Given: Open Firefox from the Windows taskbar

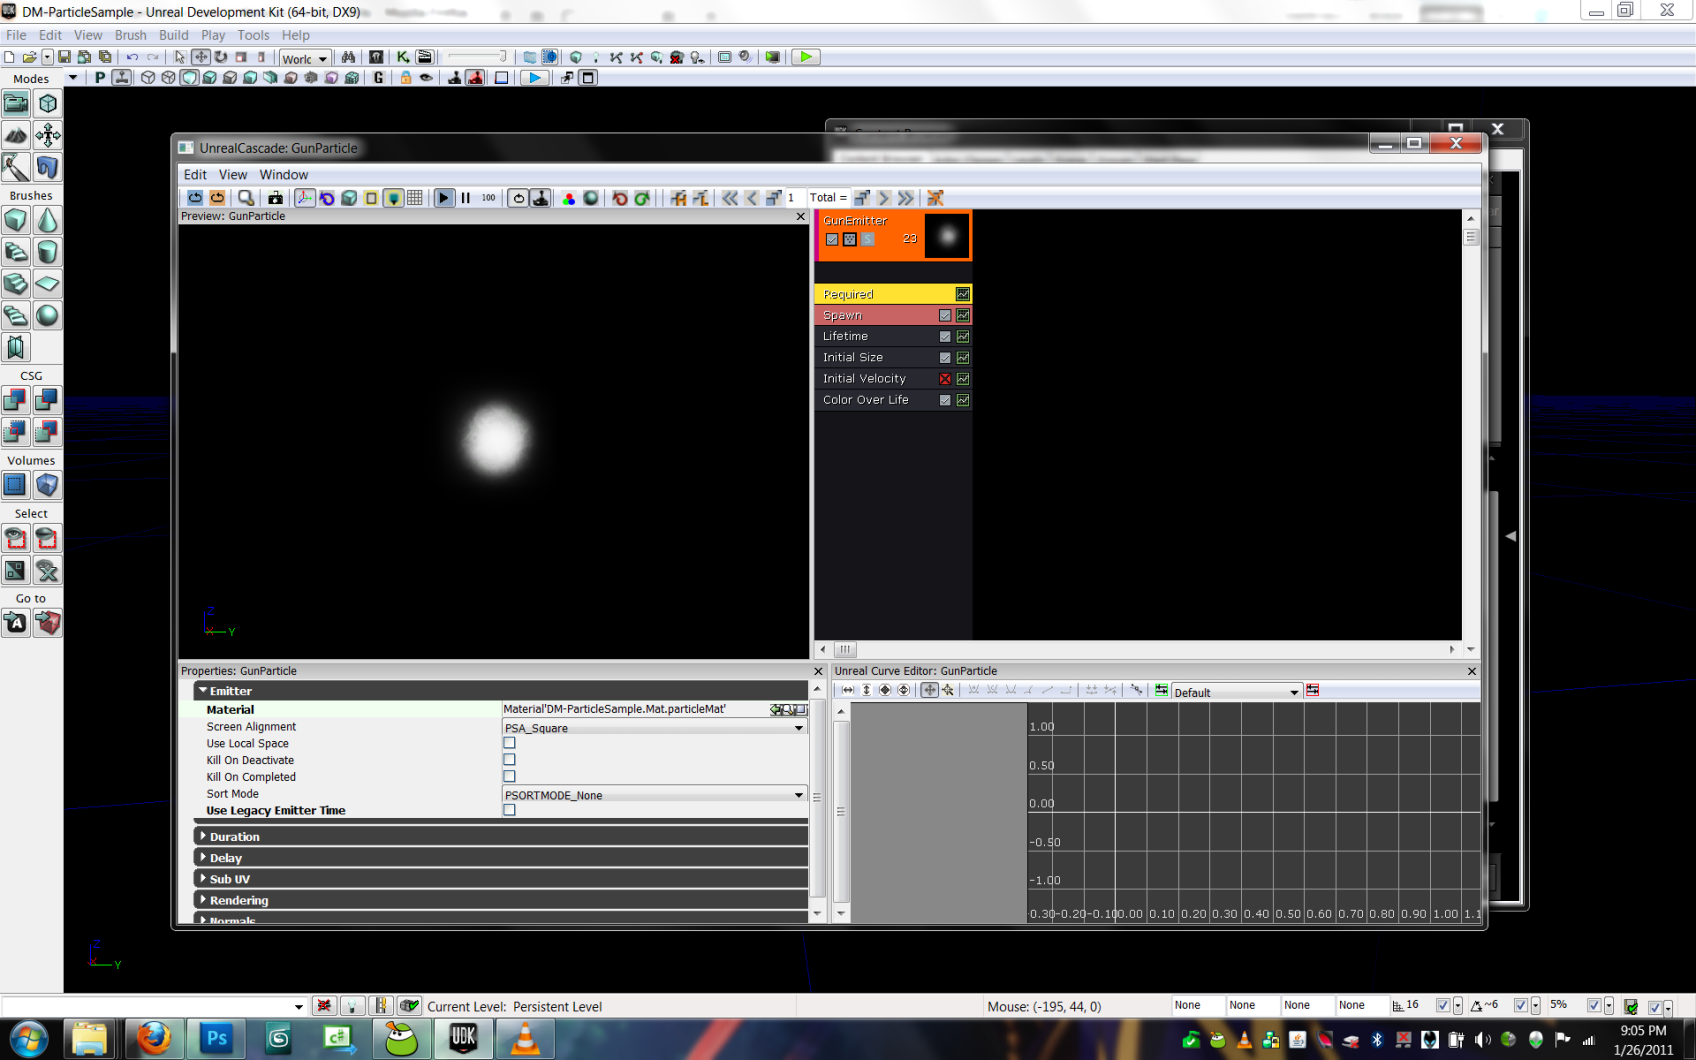Looking at the screenshot, I should (x=153, y=1040).
